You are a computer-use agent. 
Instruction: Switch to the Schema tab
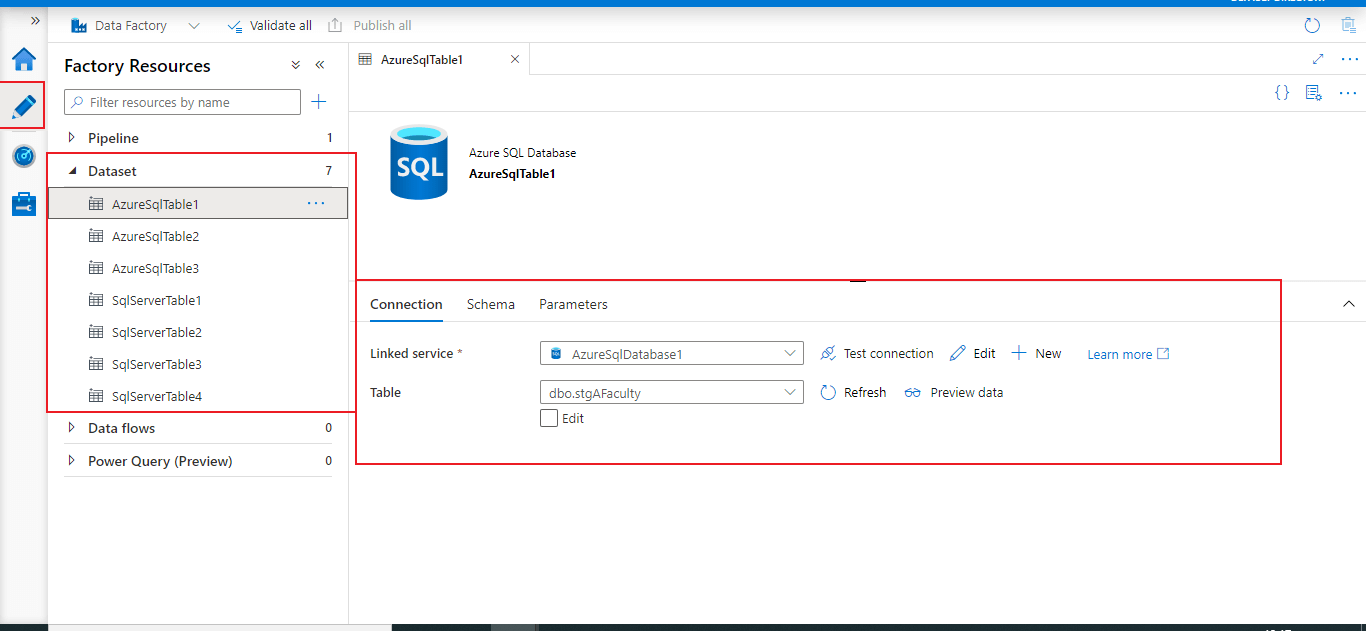coord(491,304)
